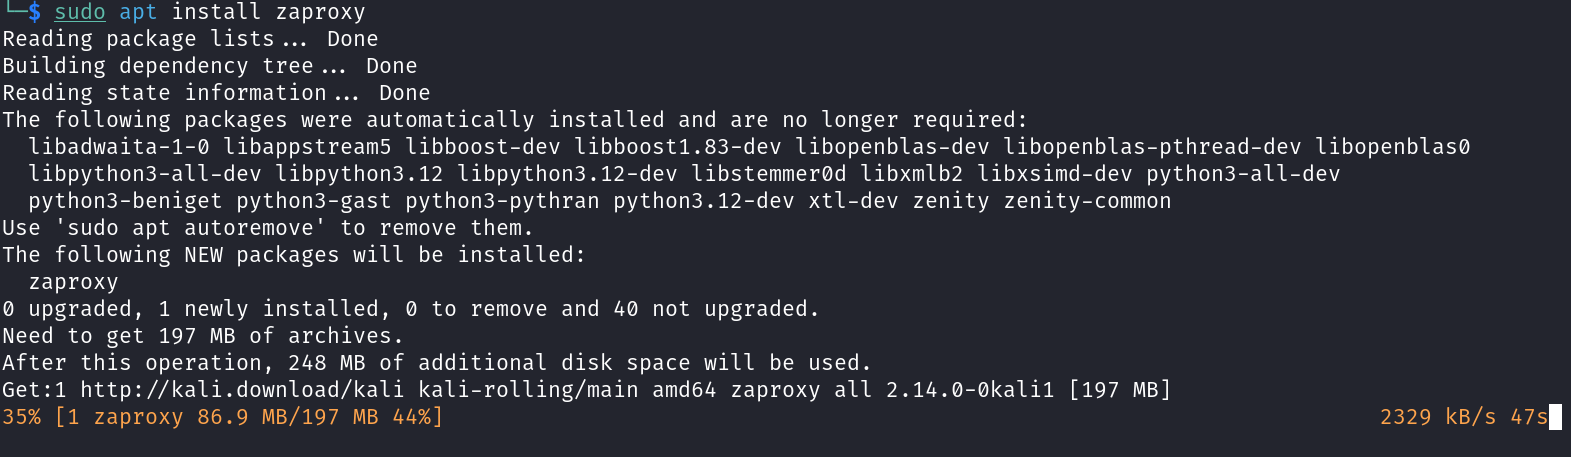The height and width of the screenshot is (457, 1571).
Task: Click the python3-all-dev package name
Action: 1243,174
